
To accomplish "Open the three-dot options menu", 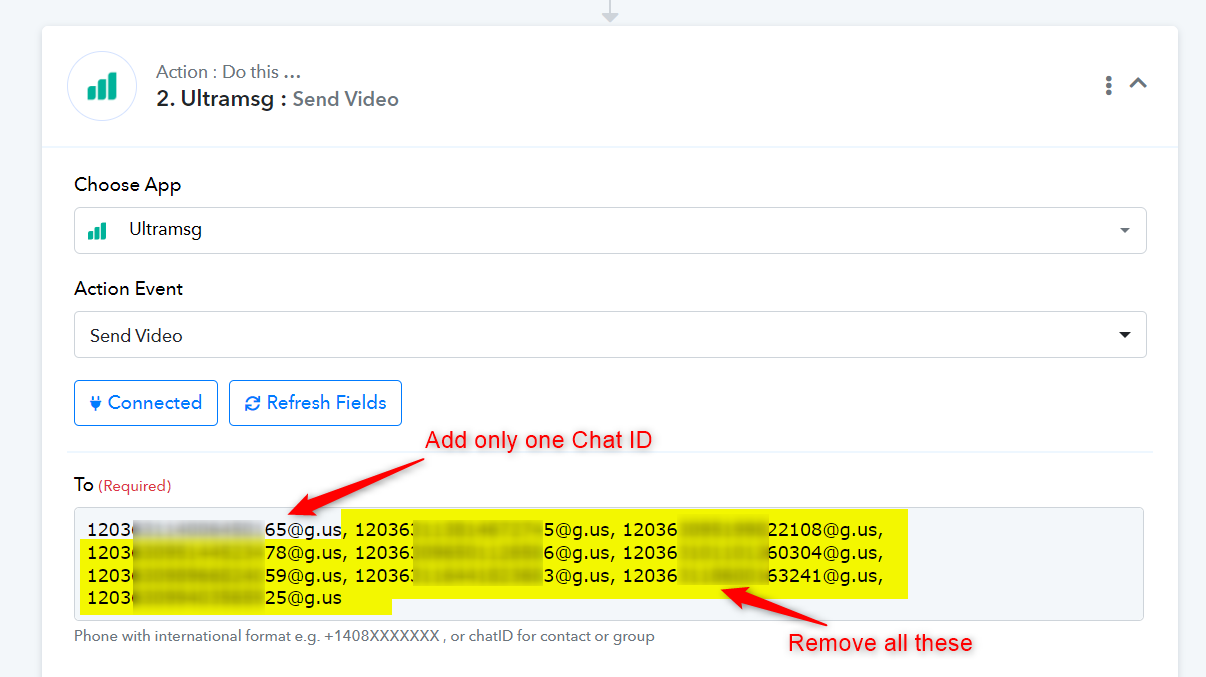I will point(1108,85).
